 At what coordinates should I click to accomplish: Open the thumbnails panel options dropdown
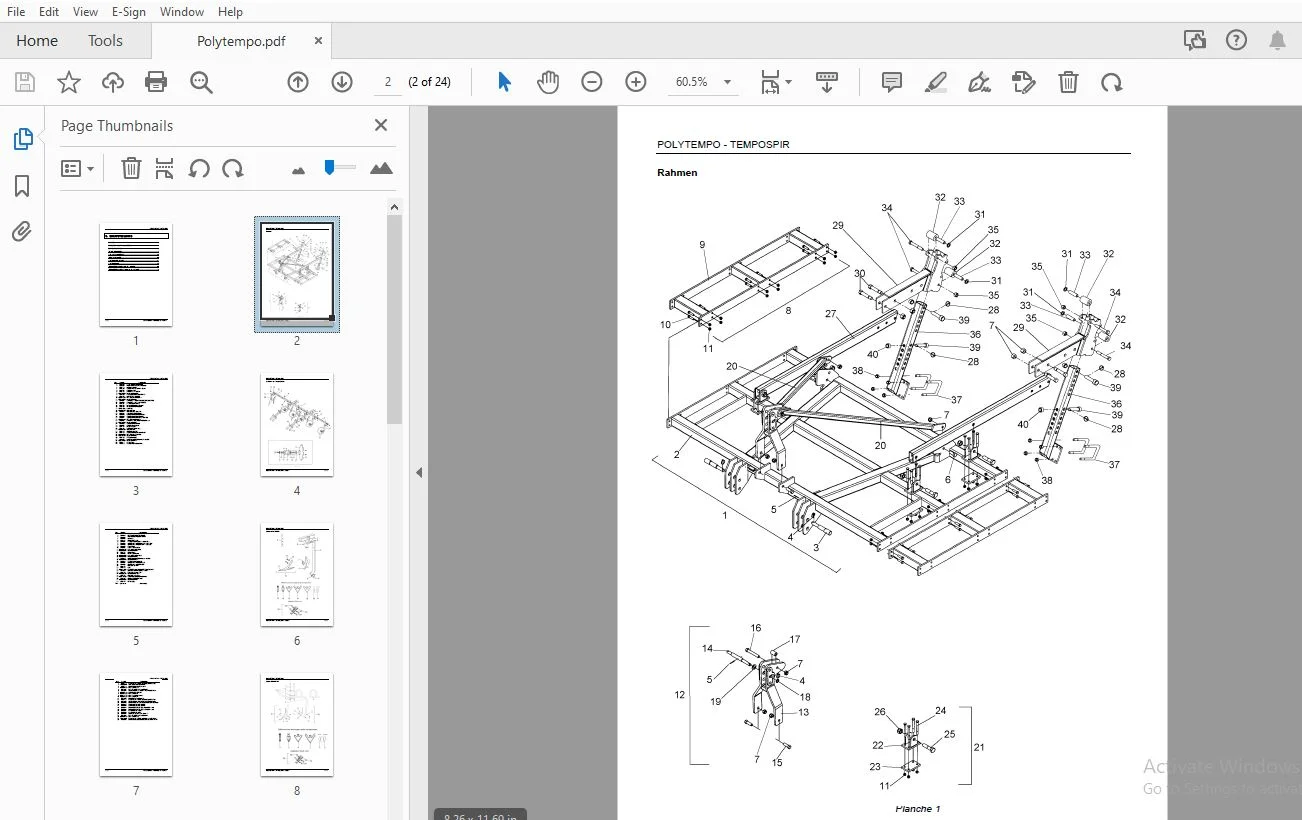click(x=77, y=169)
